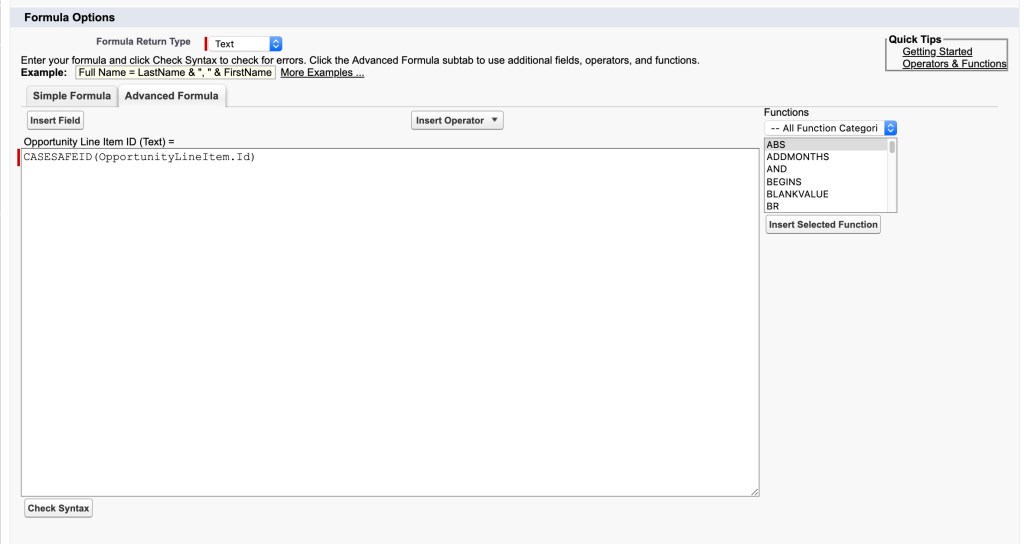Open the Formula Return Type dropdown
Viewport: 1024px width, 544px height.
(x=246, y=44)
